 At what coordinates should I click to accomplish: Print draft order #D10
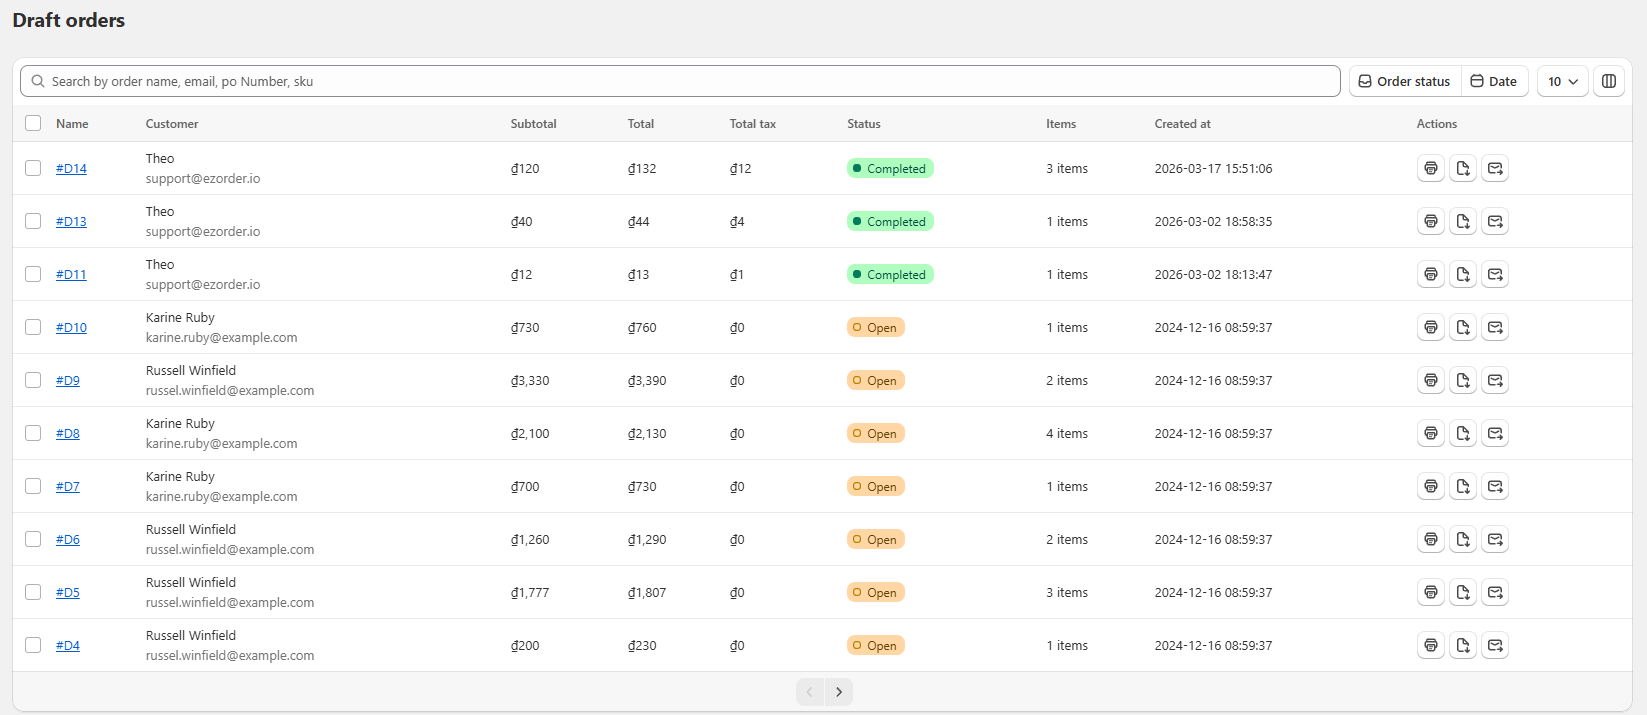pos(1431,327)
